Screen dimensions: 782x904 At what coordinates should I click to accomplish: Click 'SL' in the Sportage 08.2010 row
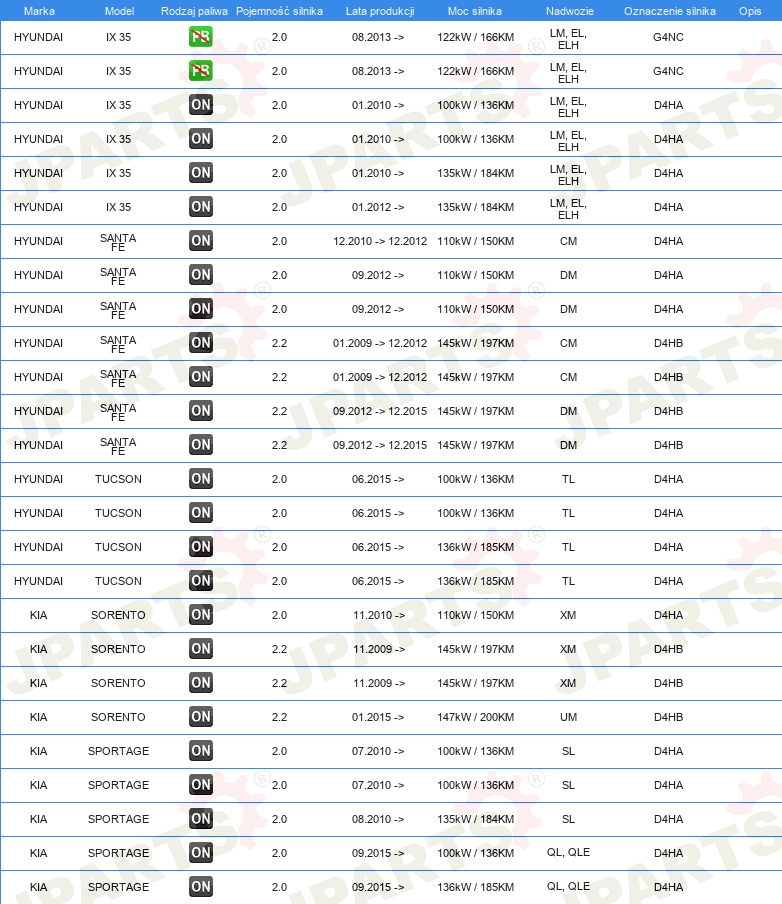pyautogui.click(x=569, y=819)
